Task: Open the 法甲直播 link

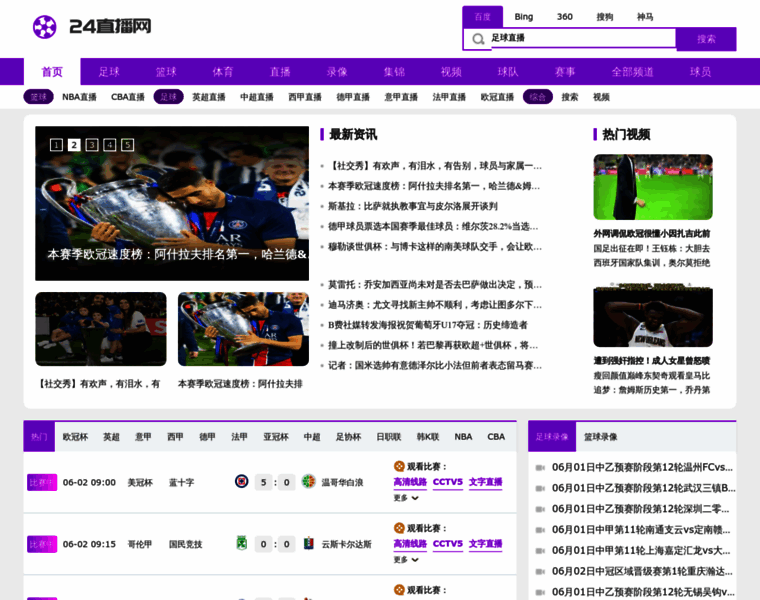Action: [449, 97]
